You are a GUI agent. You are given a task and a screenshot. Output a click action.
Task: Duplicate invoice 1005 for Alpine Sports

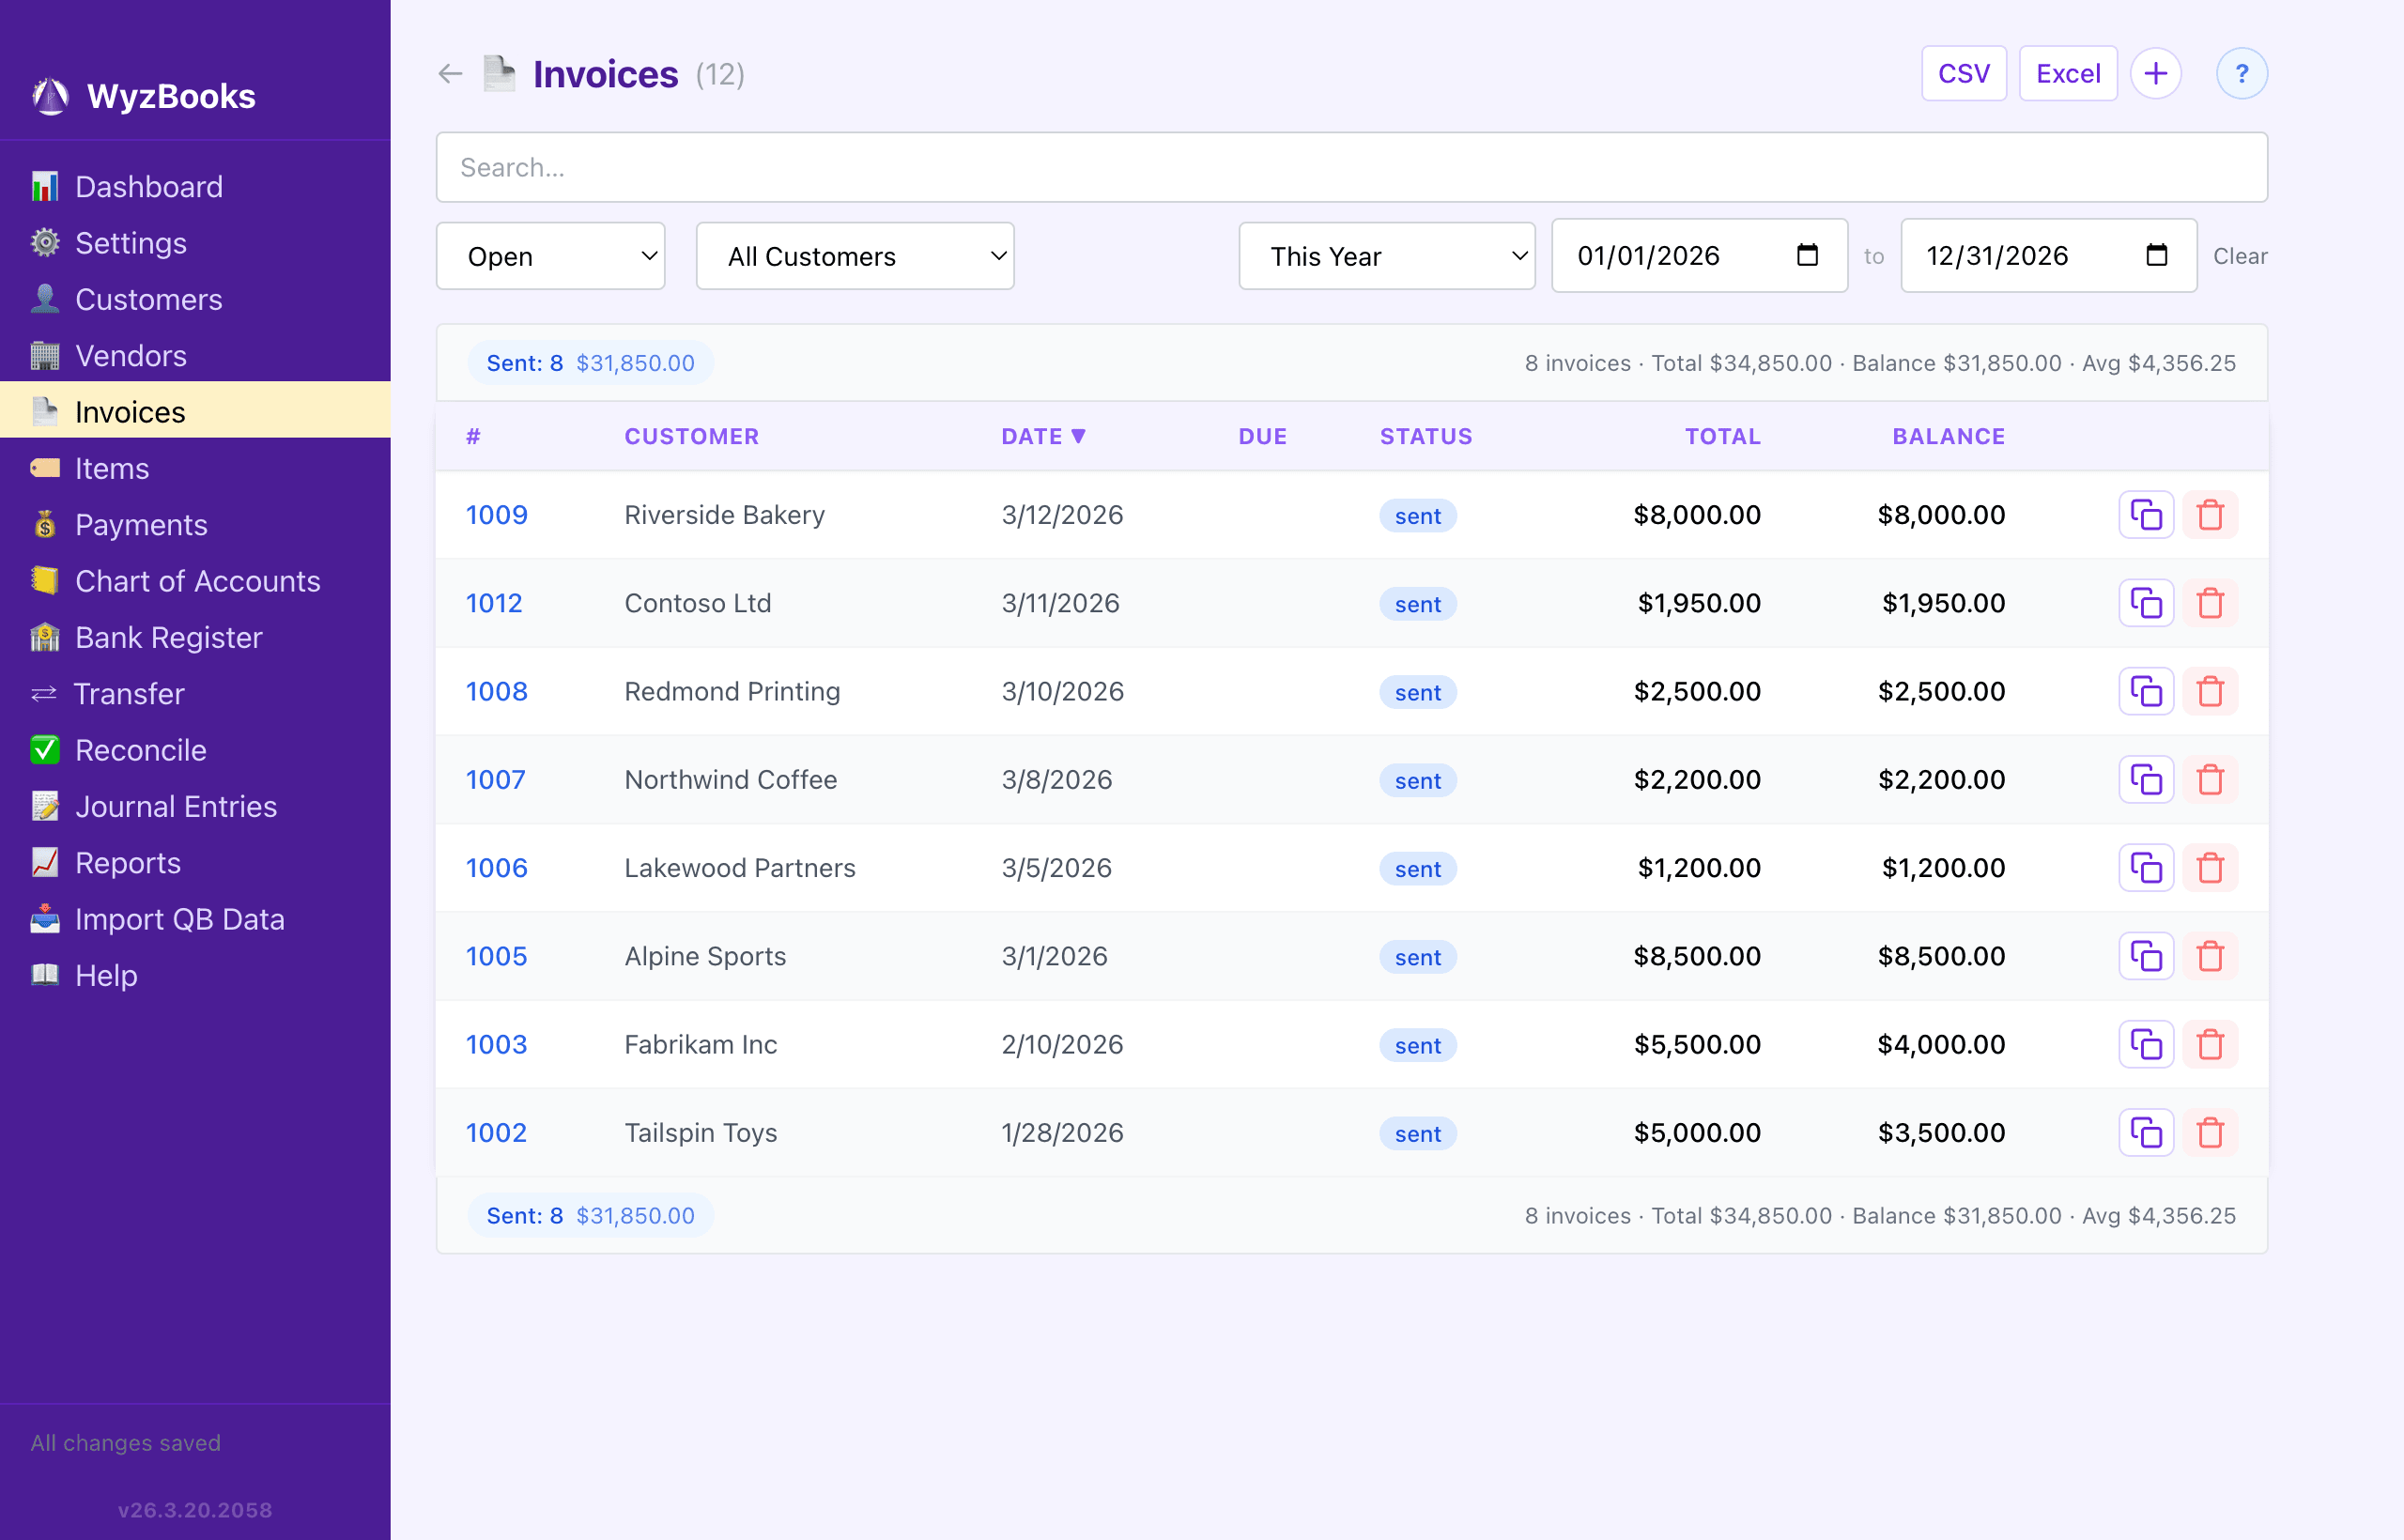(x=2146, y=956)
